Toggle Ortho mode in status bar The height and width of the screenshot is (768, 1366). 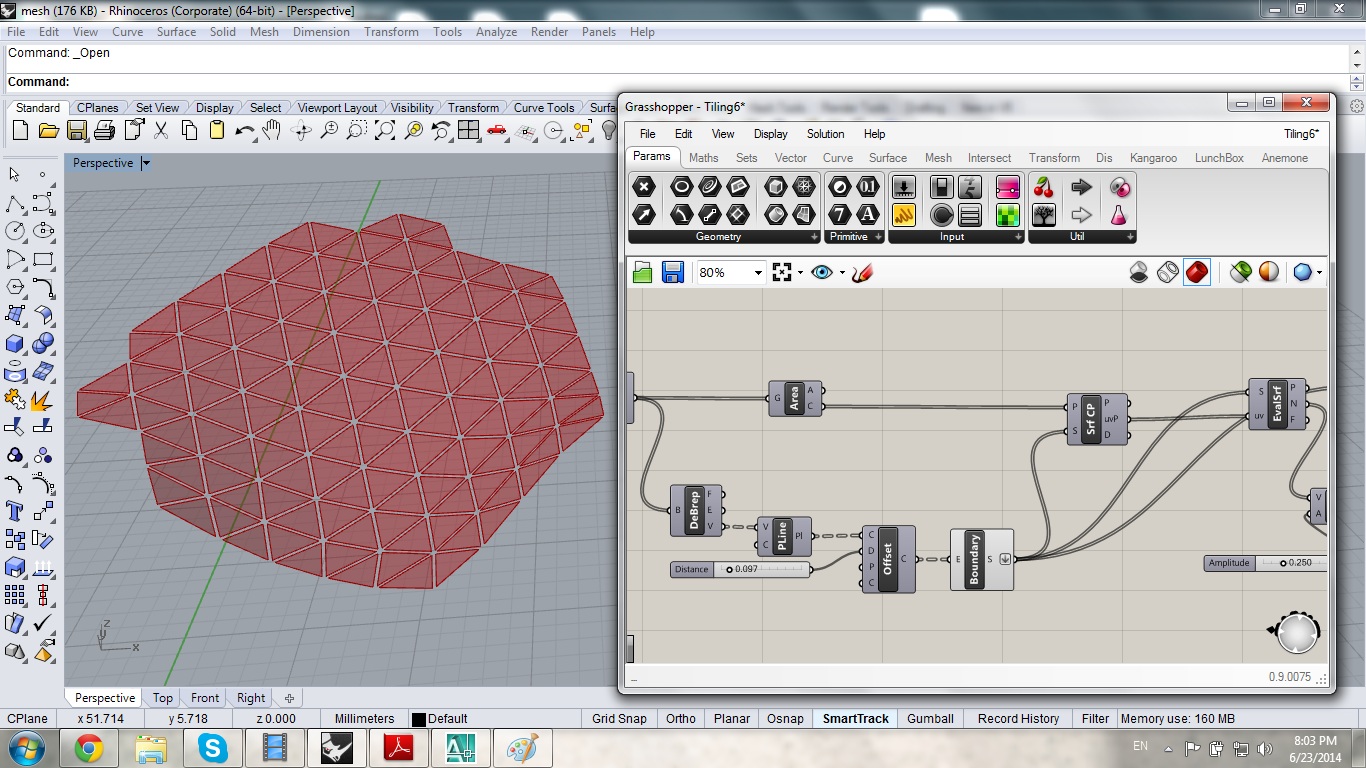click(x=680, y=718)
